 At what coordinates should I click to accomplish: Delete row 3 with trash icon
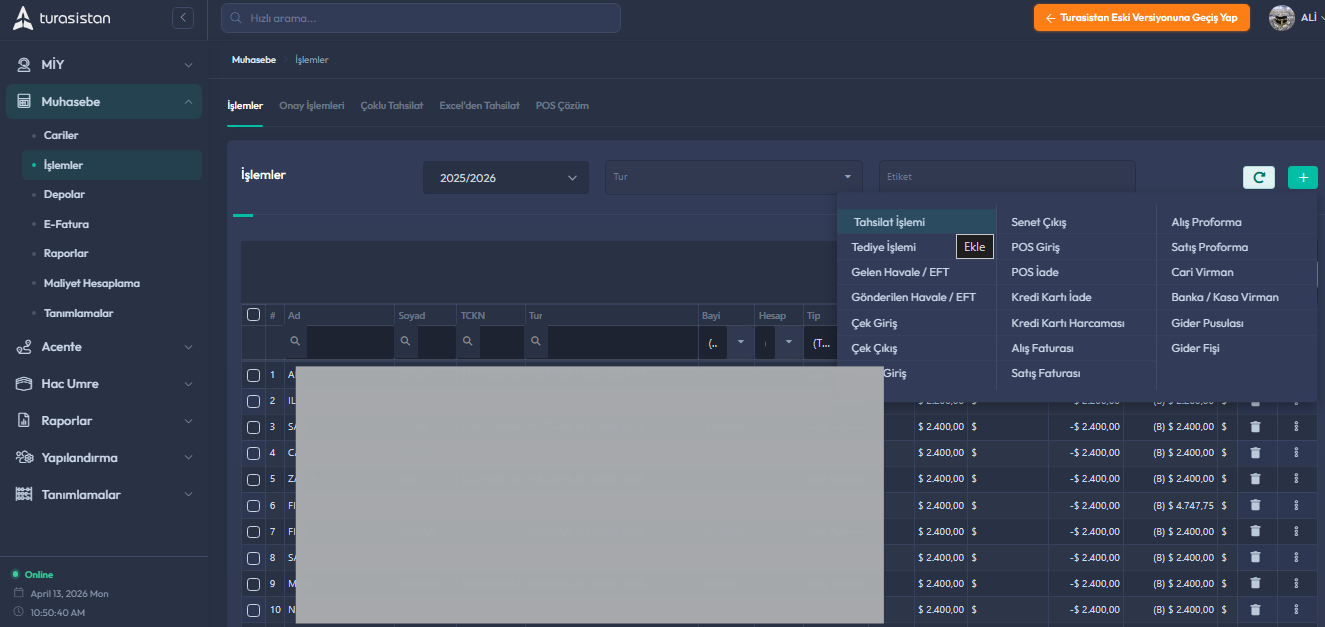point(1255,427)
